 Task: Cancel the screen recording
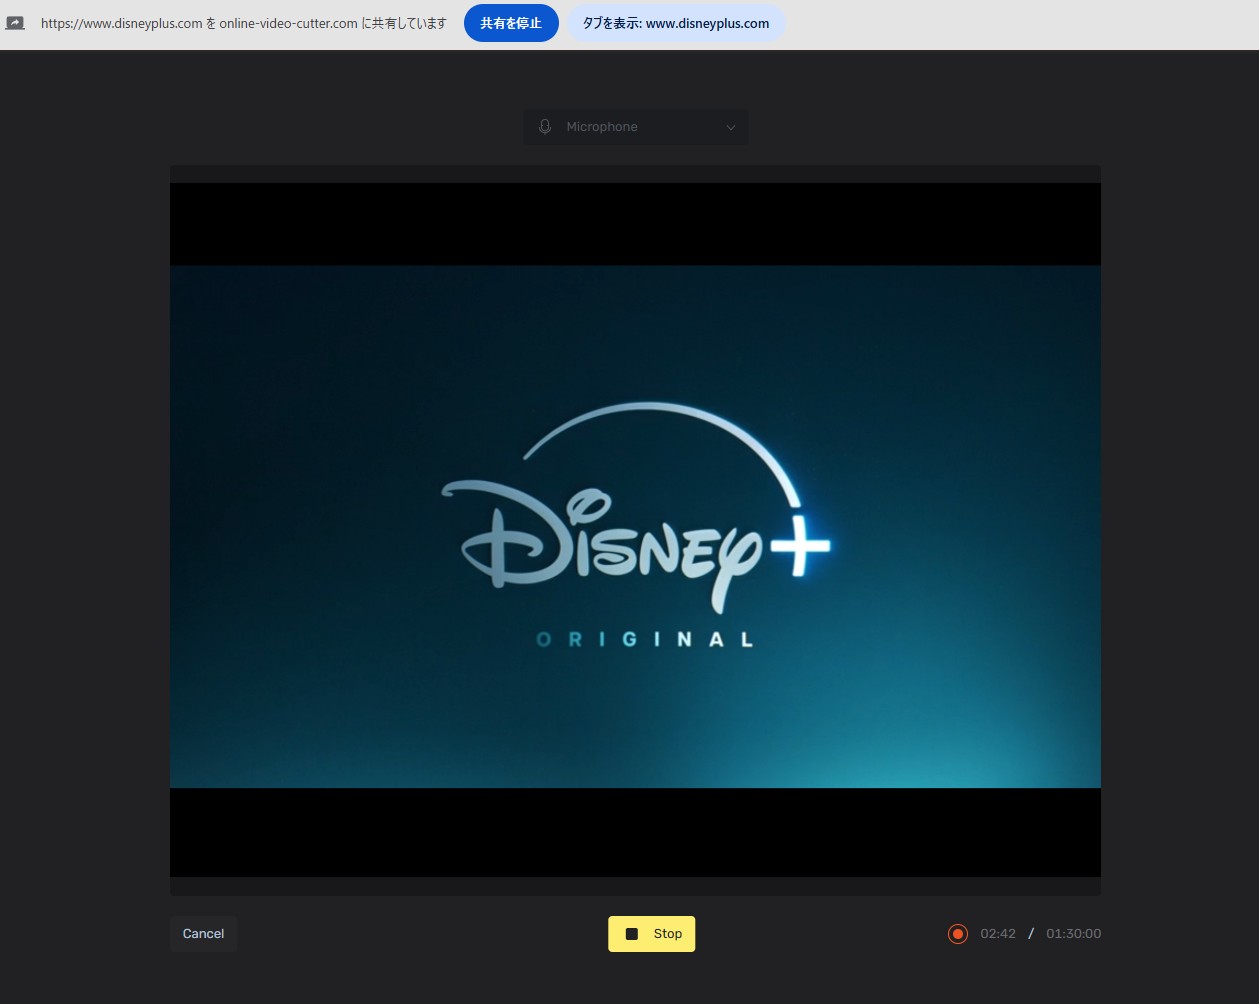203,934
